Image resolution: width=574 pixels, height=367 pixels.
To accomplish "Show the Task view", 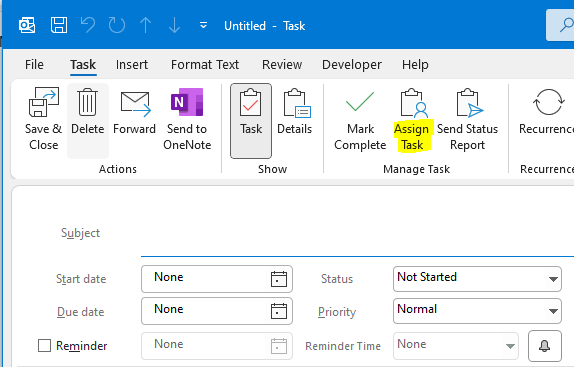I will pyautogui.click(x=251, y=121).
